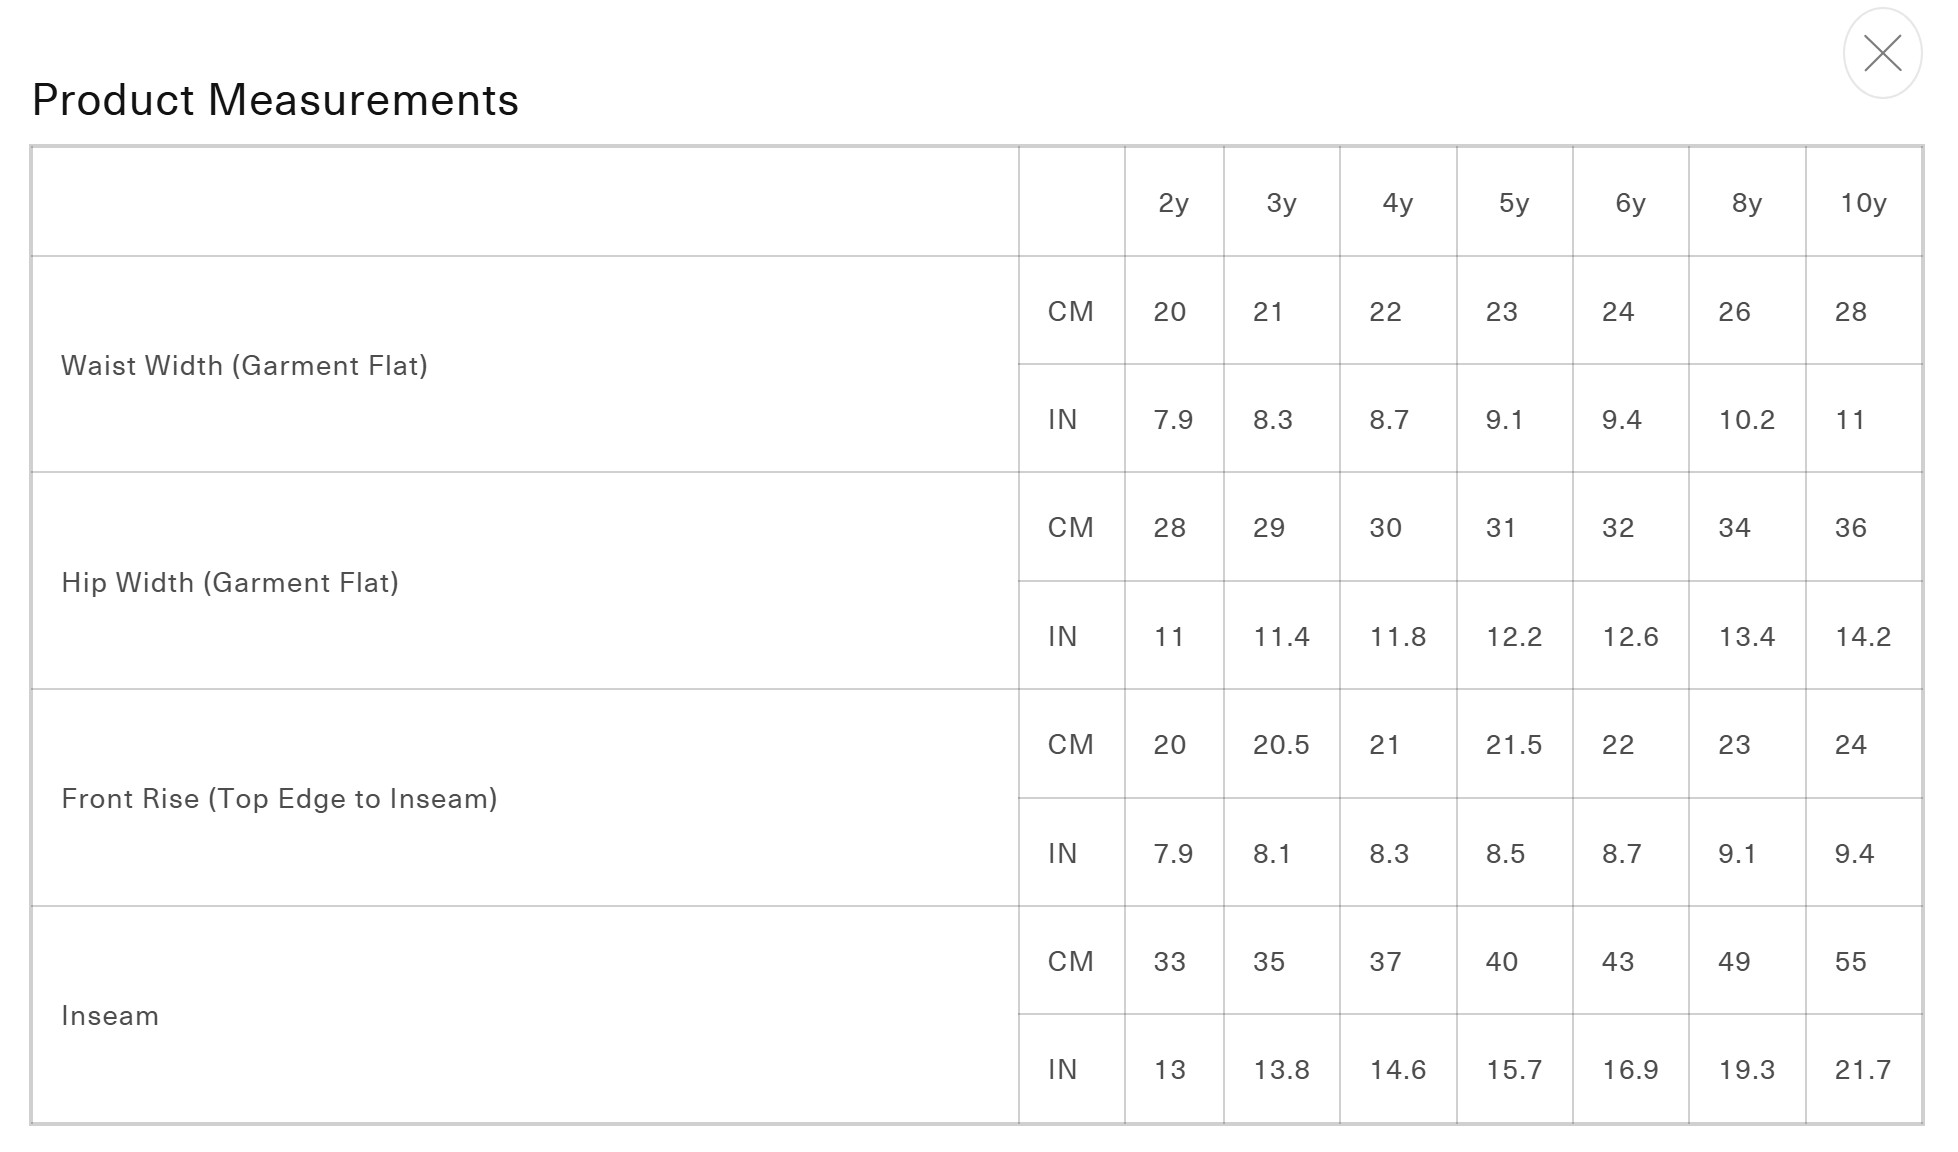Select the 20.5 cm front rise cell

1281,745
